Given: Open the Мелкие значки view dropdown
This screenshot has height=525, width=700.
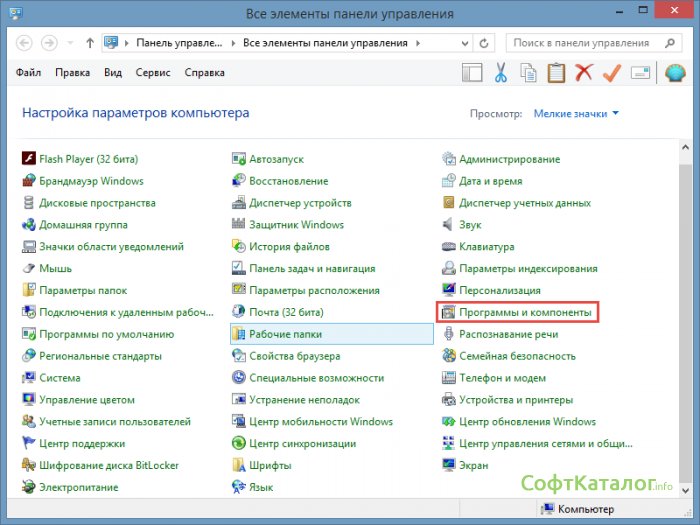Looking at the screenshot, I should [x=576, y=114].
